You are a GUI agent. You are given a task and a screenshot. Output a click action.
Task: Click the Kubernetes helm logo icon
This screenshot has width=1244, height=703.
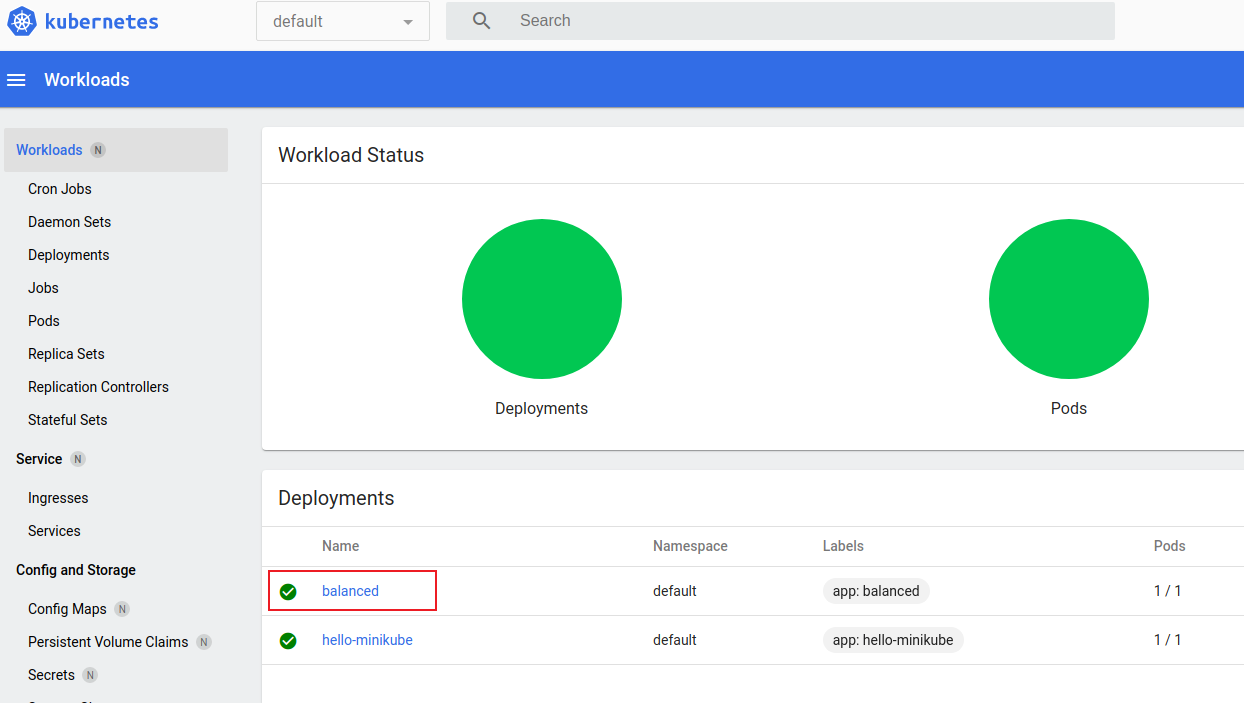click(x=22, y=21)
